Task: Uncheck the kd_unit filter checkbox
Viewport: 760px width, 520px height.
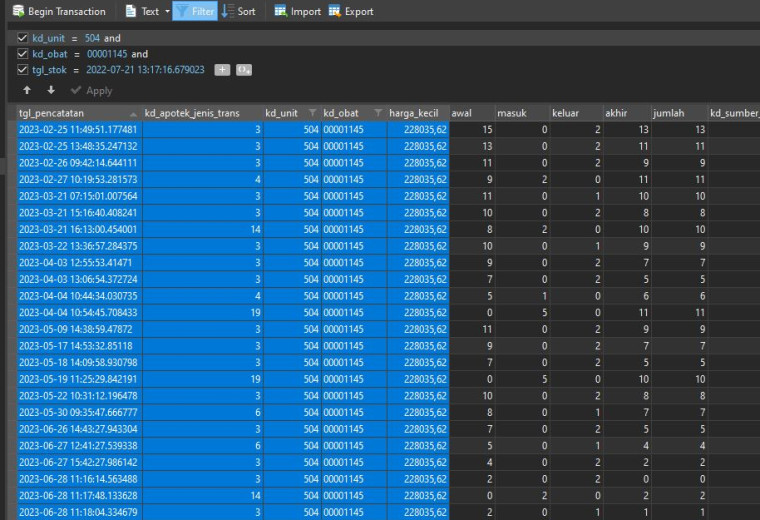Action: click(x=22, y=38)
